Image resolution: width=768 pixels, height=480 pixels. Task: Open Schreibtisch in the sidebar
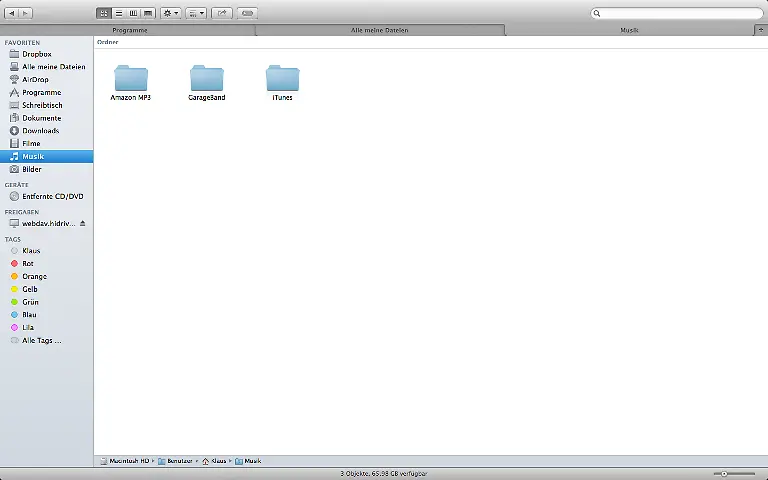coord(47,105)
